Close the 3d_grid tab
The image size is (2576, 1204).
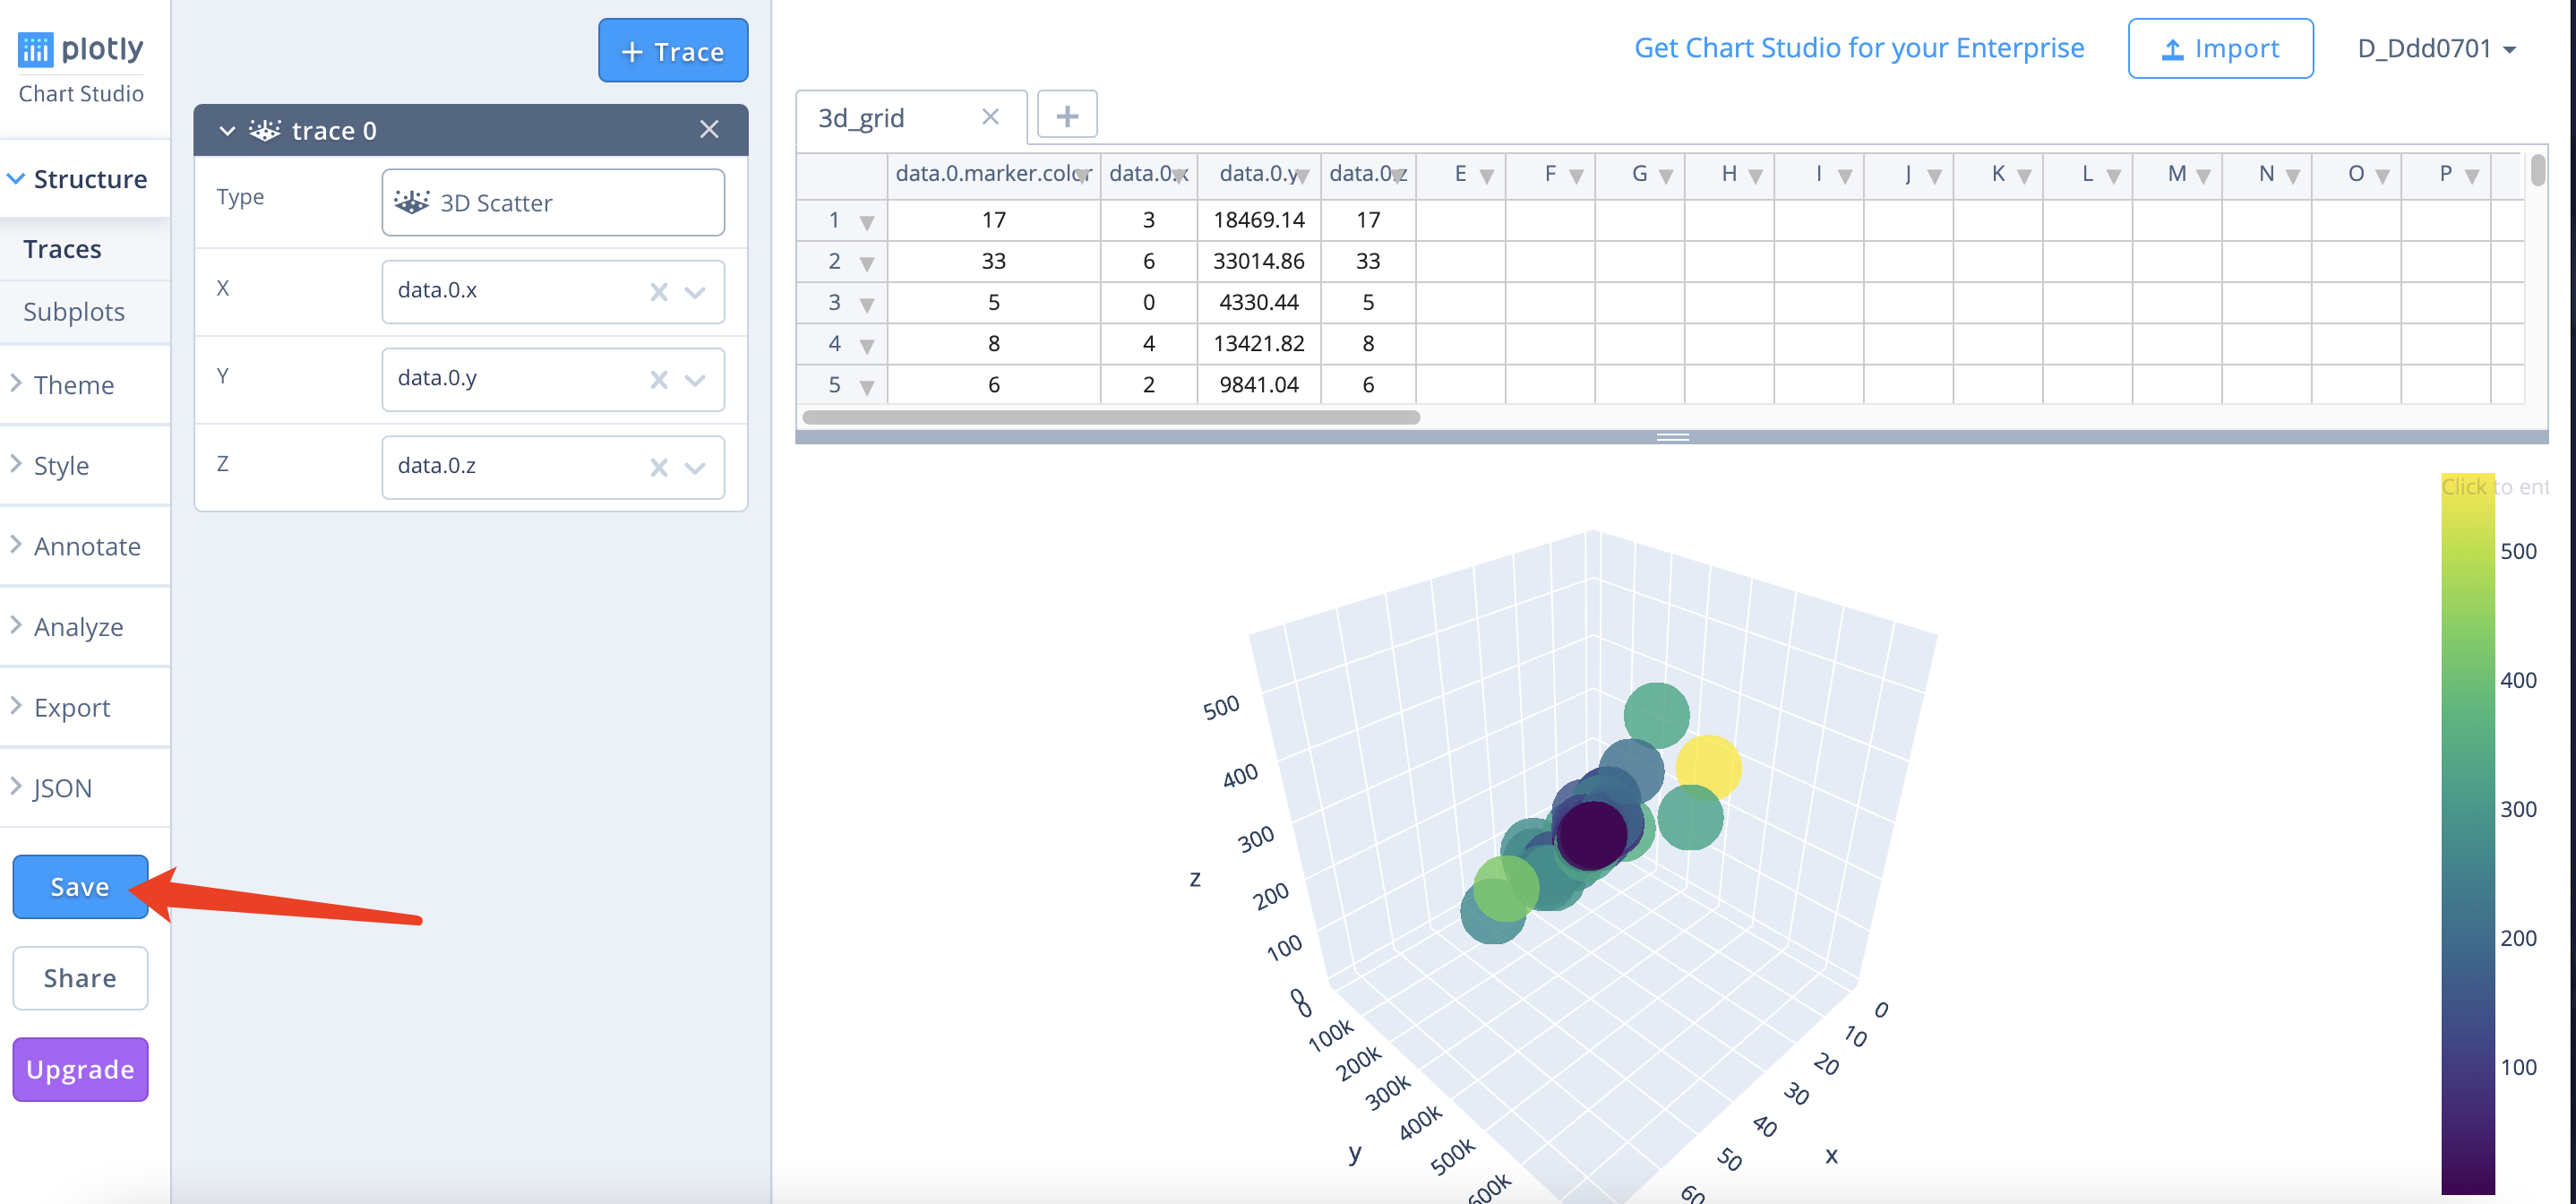click(990, 117)
